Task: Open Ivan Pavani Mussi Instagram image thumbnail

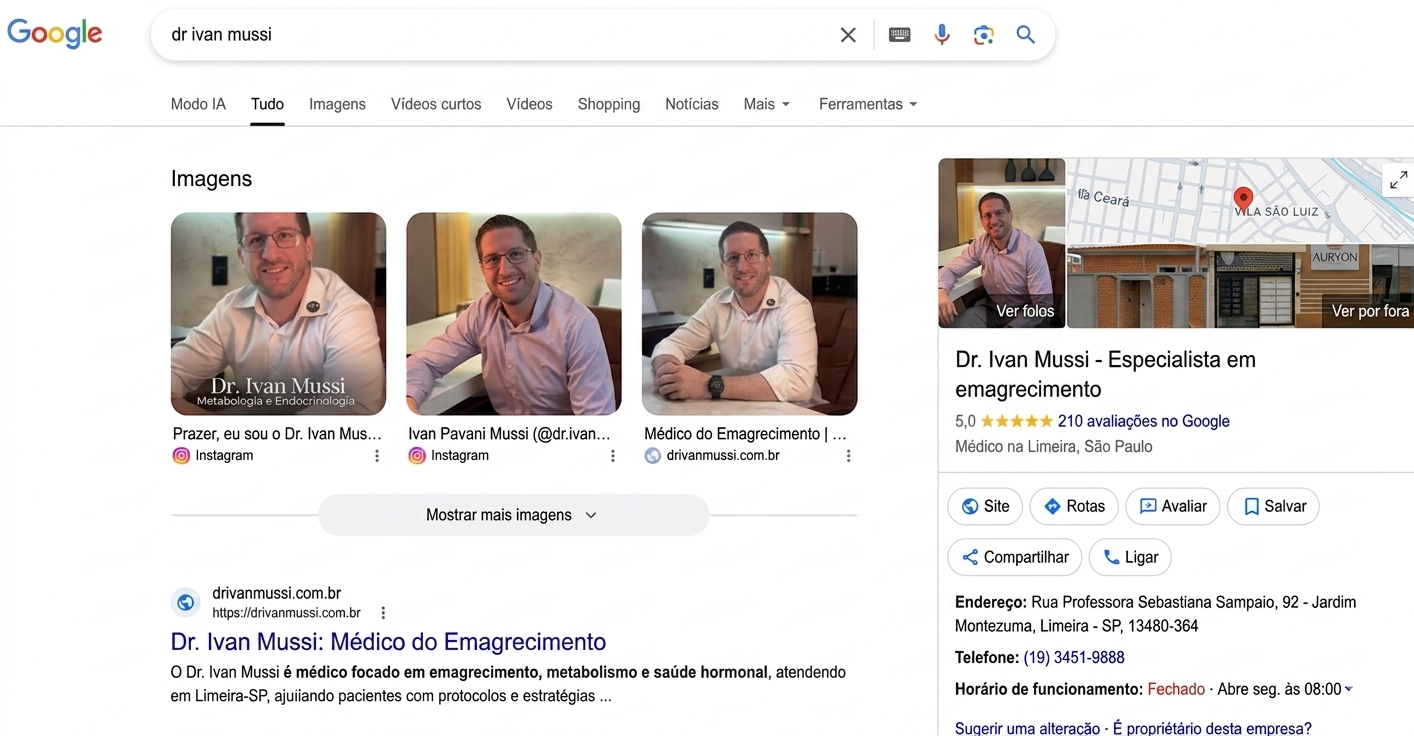Action: click(514, 314)
